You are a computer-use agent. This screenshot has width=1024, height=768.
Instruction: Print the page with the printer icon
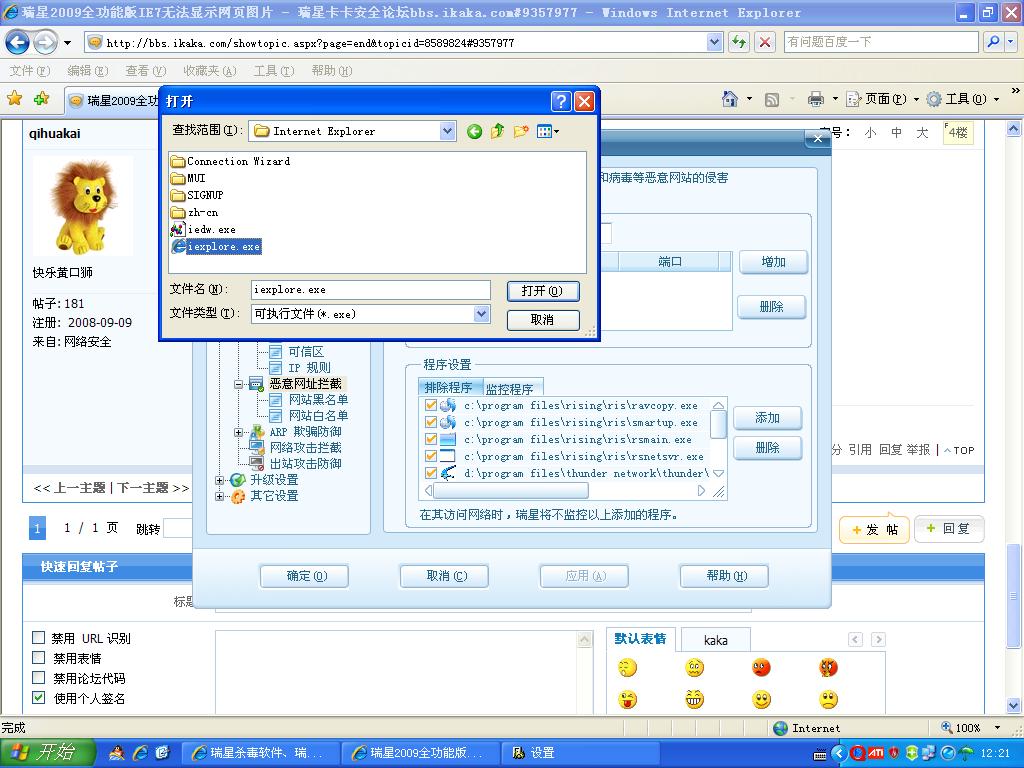click(816, 99)
